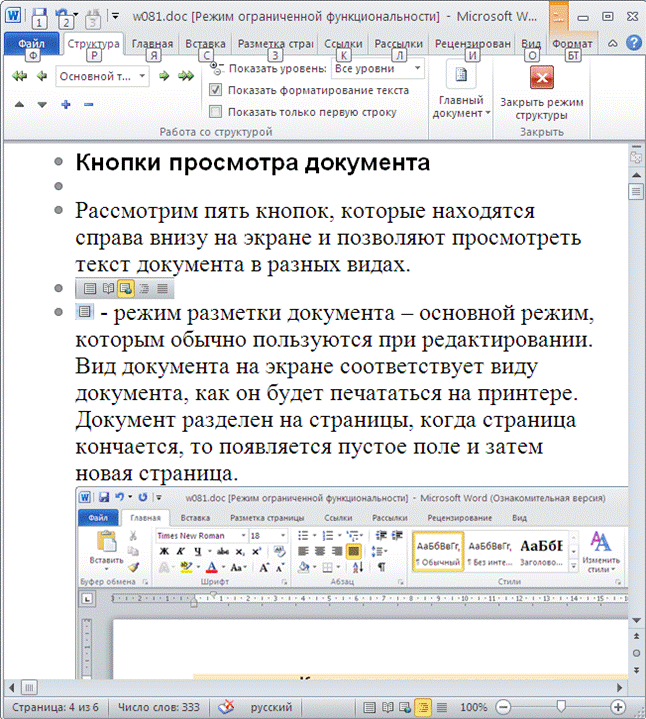The width and height of the screenshot is (646, 719).
Task: Click the 100% zoom level button
Action: pos(473,707)
